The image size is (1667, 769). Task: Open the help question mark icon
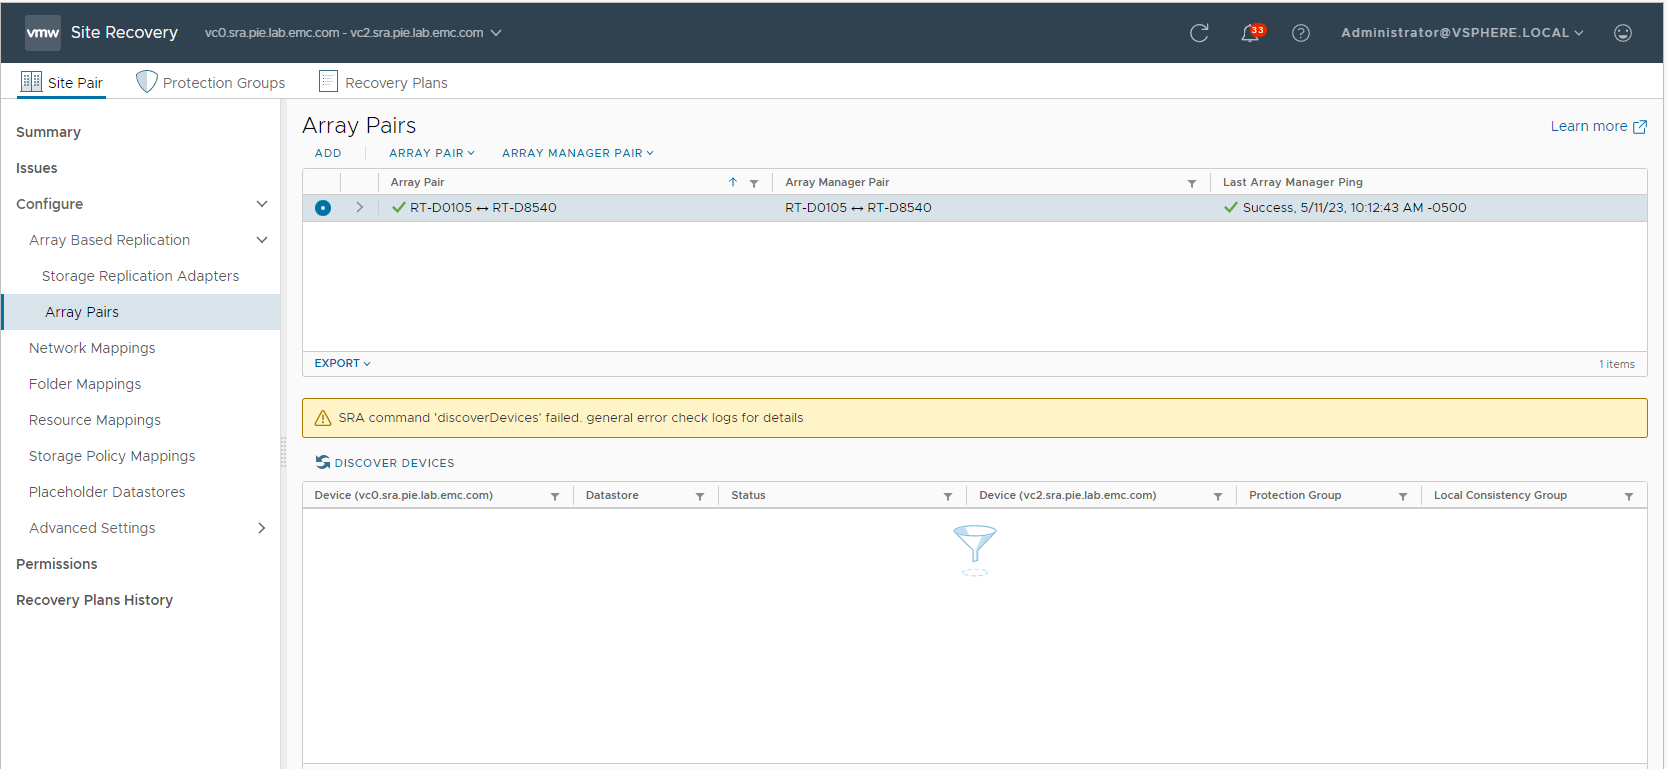1300,33
